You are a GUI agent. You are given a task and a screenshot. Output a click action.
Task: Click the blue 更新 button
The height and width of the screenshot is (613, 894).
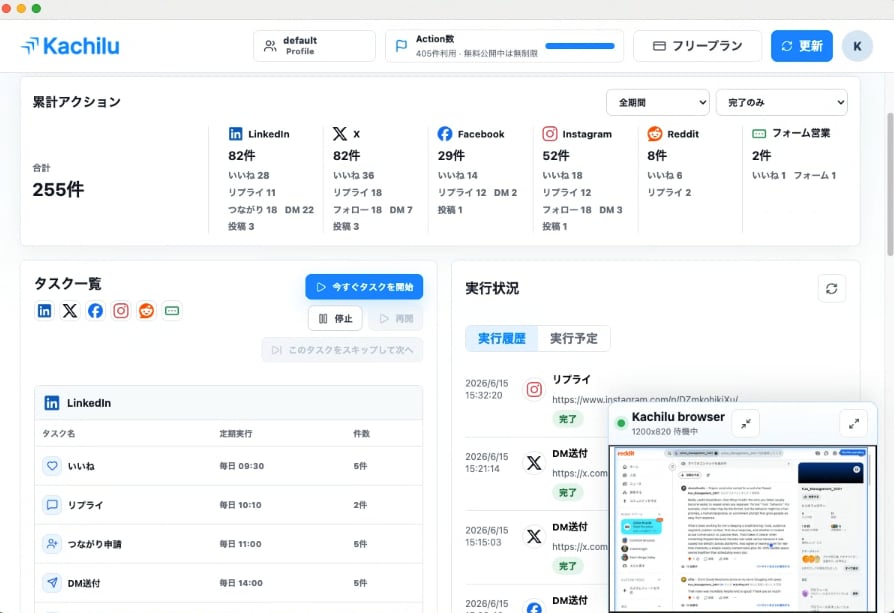802,46
